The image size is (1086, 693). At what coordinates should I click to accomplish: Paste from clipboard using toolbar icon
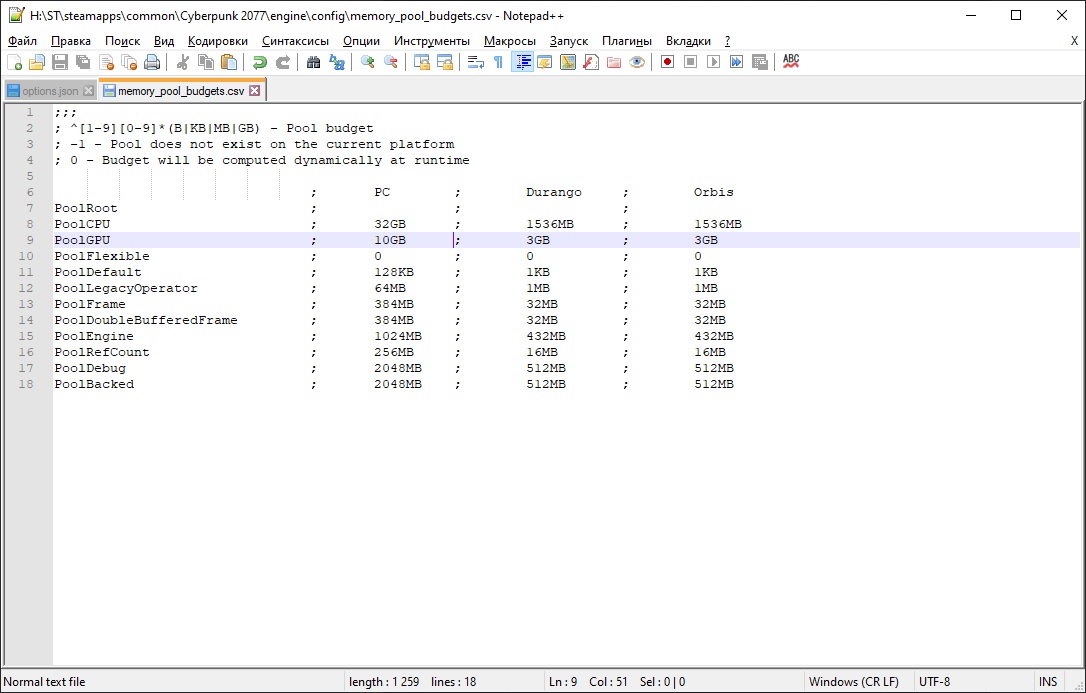click(x=229, y=62)
